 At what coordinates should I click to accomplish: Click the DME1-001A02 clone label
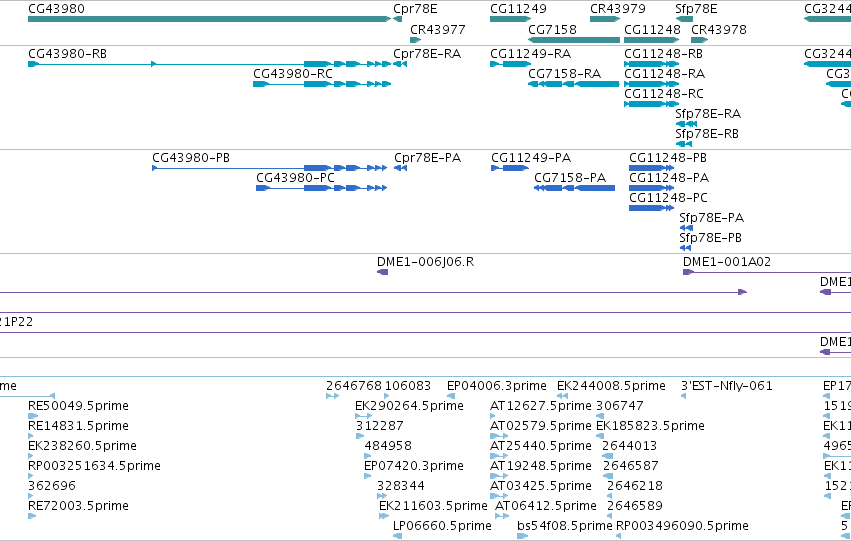click(727, 262)
